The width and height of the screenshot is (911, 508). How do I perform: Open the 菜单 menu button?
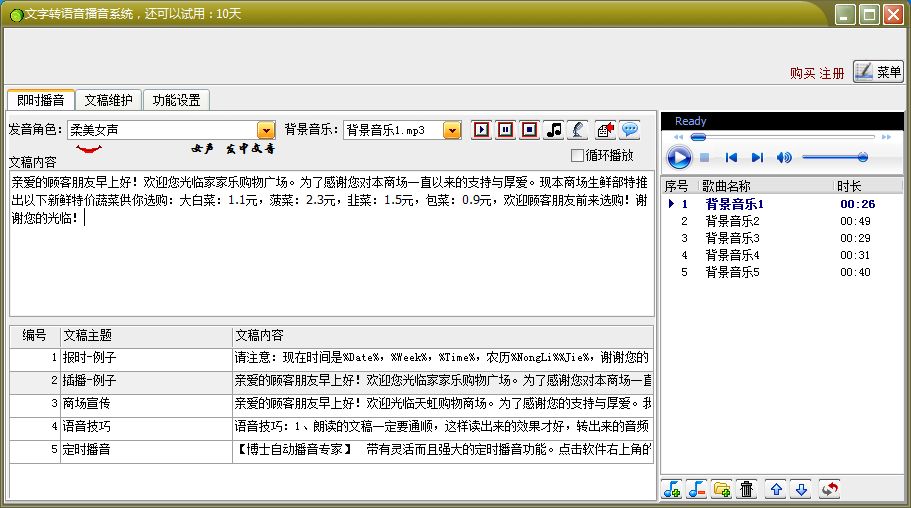[878, 71]
